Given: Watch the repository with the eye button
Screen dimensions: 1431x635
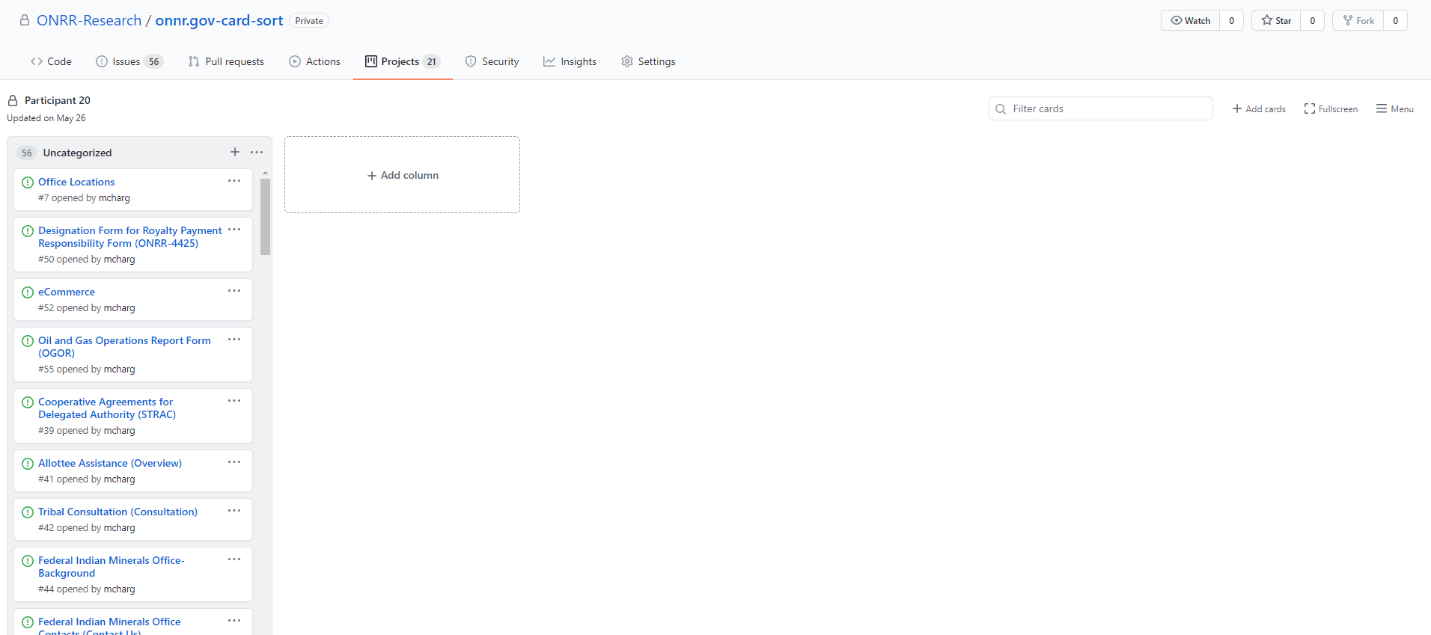Looking at the screenshot, I should 1190,21.
